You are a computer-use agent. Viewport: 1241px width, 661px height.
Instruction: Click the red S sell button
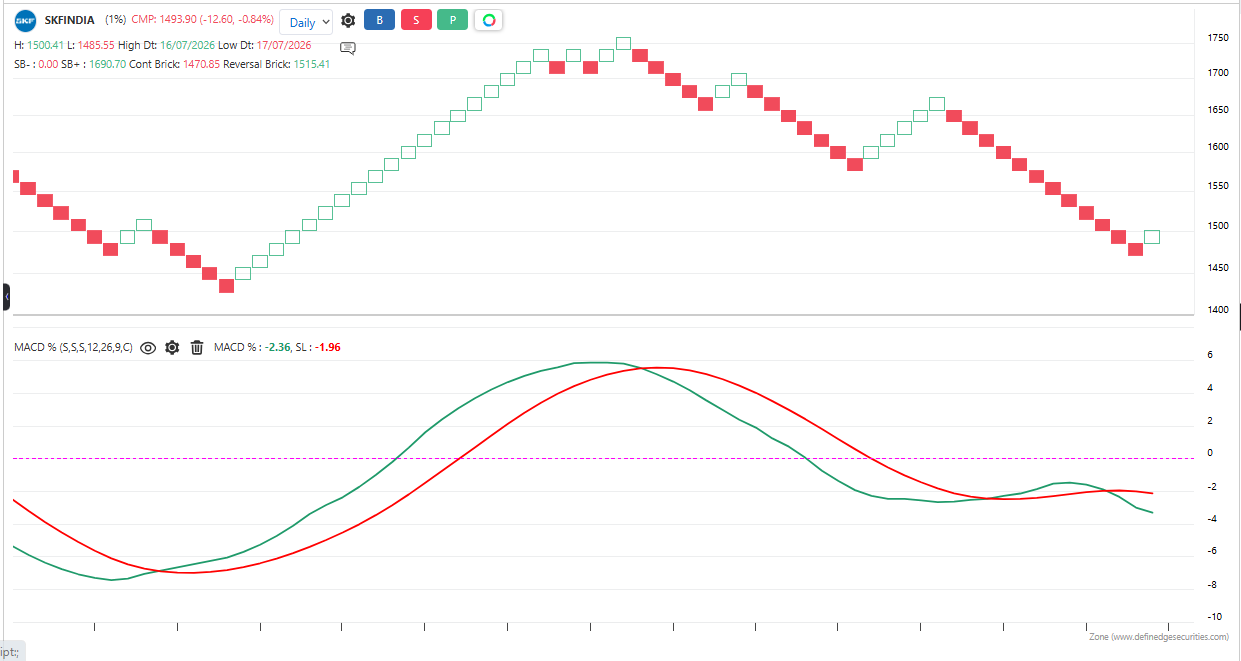(416, 20)
